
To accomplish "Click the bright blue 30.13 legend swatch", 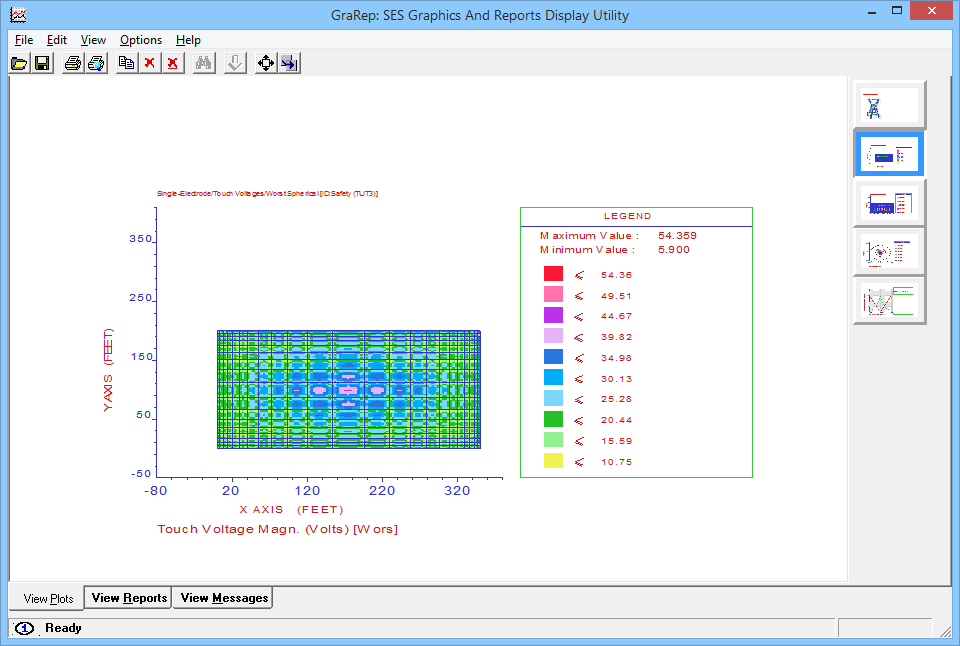I will (553, 378).
